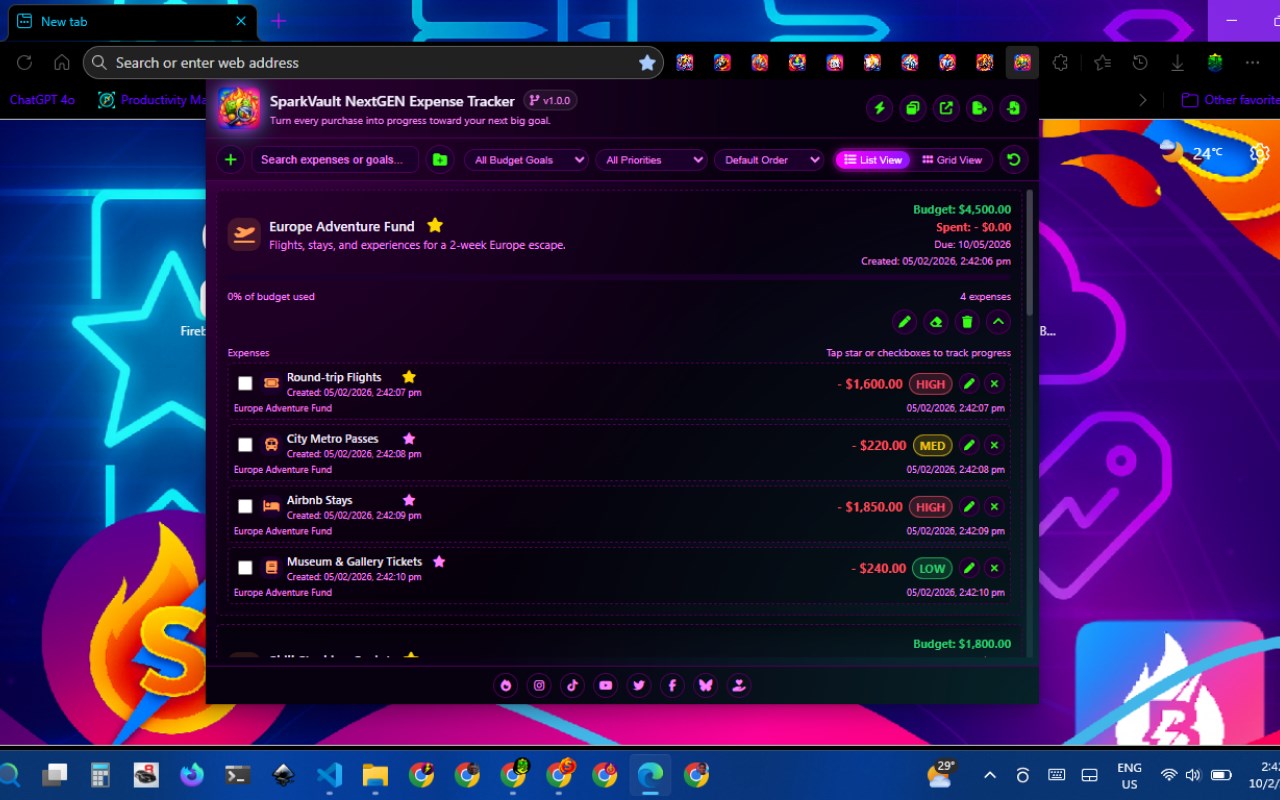Viewport: 1280px width, 800px height.
Task: Click the copy/duplicate icon in header
Action: pos(912,108)
